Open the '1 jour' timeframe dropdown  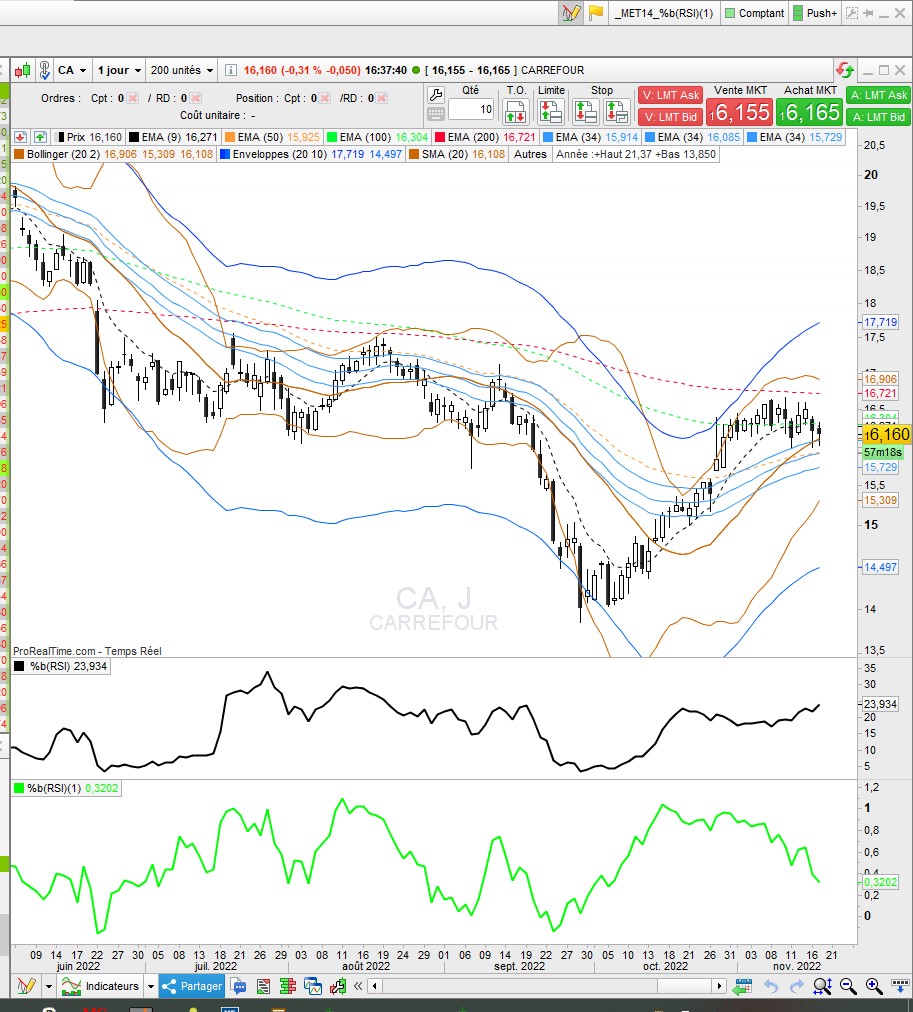click(x=119, y=70)
